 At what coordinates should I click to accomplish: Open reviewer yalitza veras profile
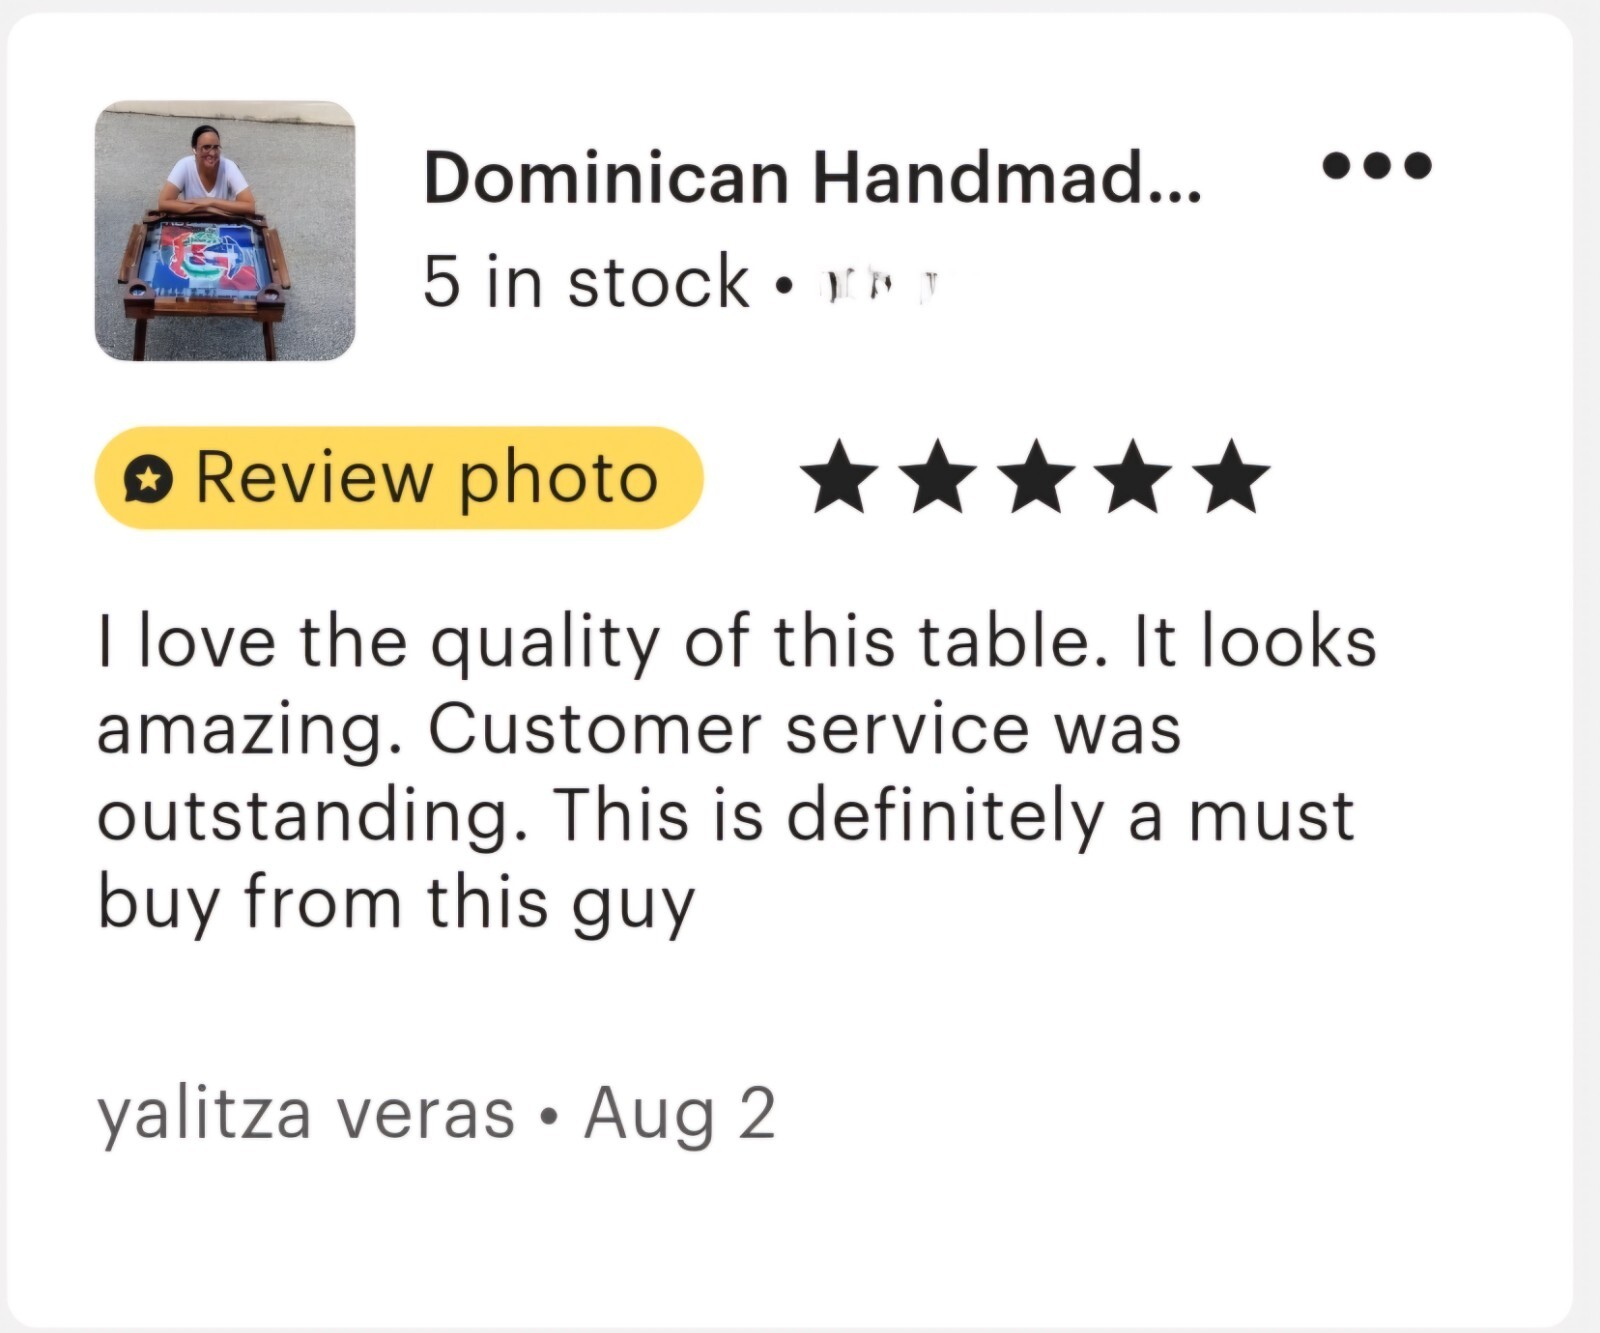pos(306,1115)
